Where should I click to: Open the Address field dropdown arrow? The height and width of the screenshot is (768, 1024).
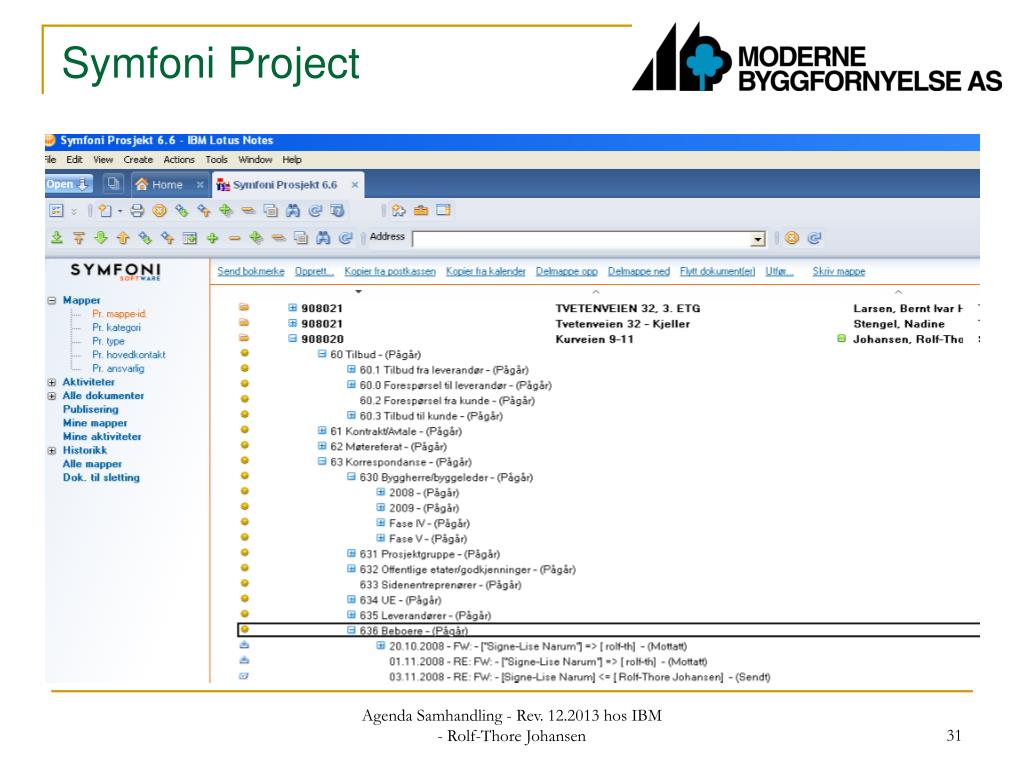(758, 239)
